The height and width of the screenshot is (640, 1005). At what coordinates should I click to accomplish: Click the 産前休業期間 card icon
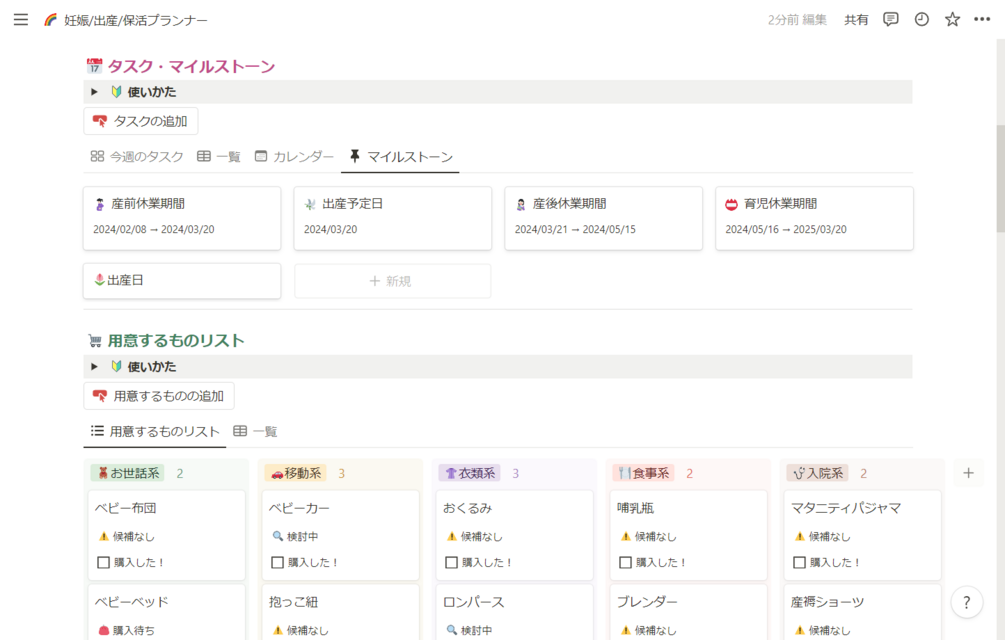99,204
